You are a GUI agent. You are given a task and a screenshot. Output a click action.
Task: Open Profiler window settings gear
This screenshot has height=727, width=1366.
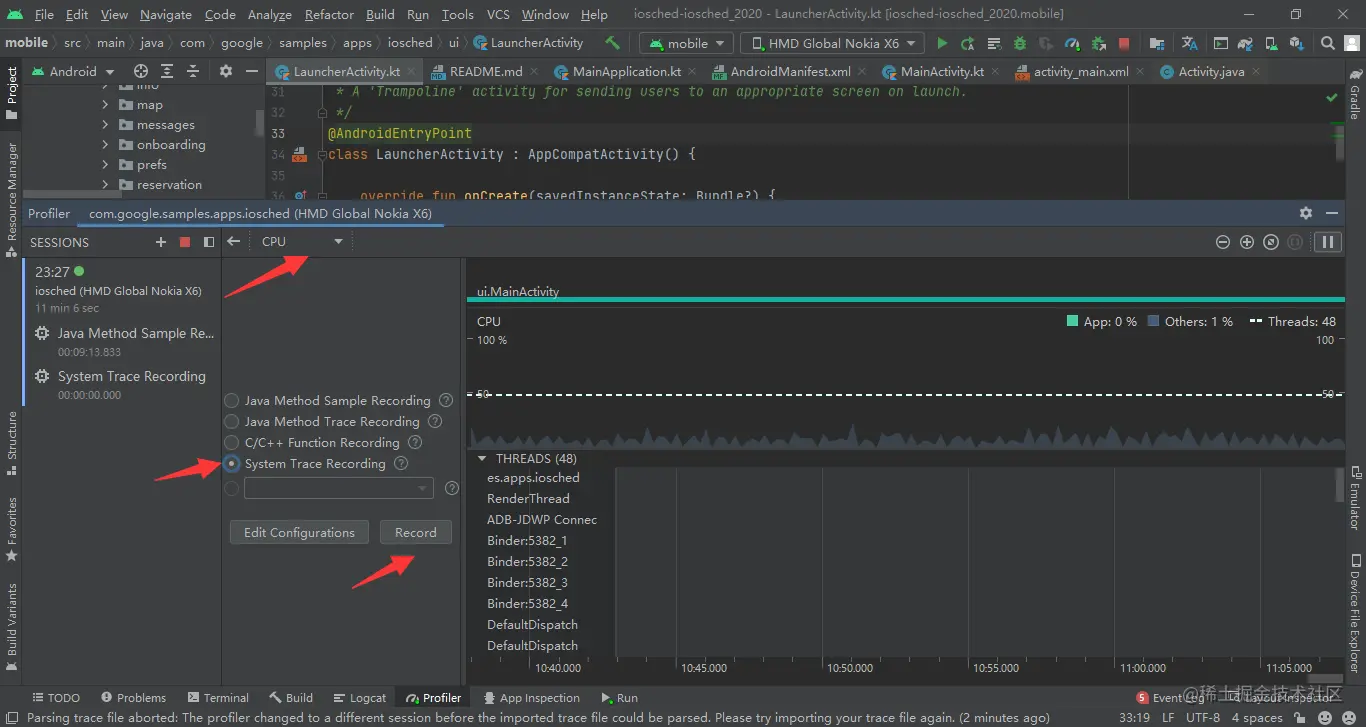tap(1305, 213)
